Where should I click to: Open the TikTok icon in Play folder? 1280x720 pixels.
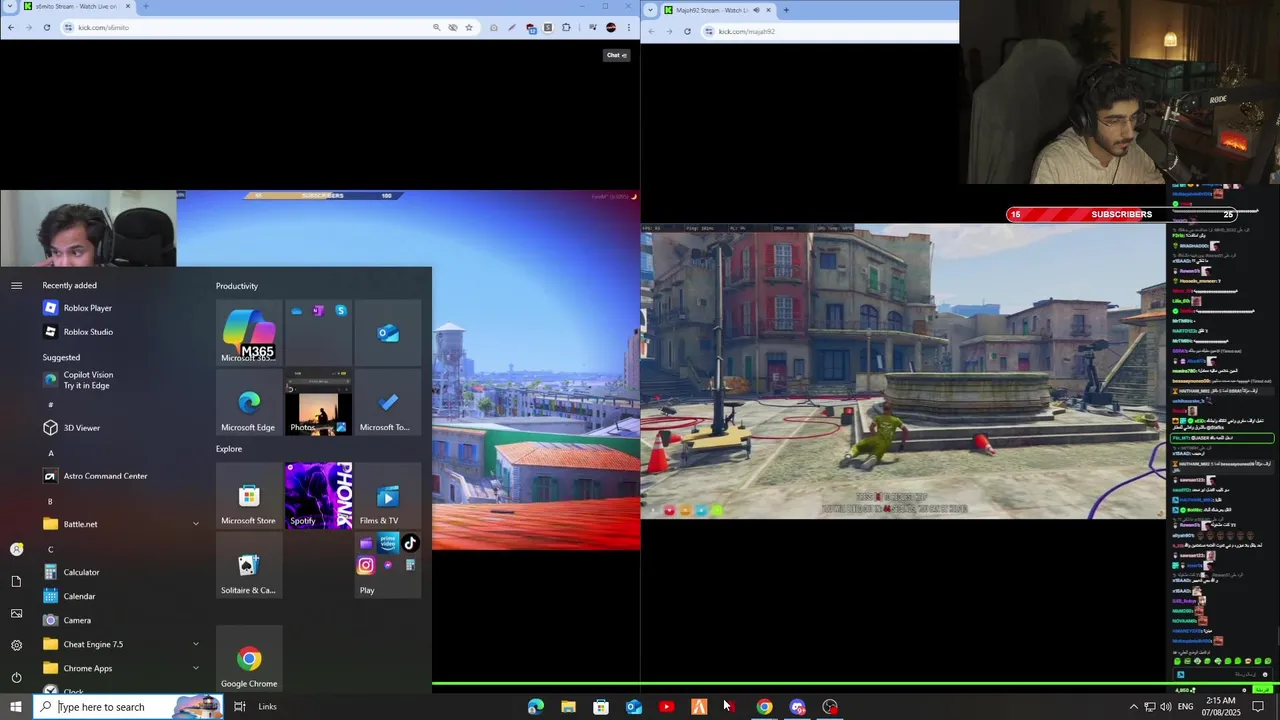[x=410, y=543]
